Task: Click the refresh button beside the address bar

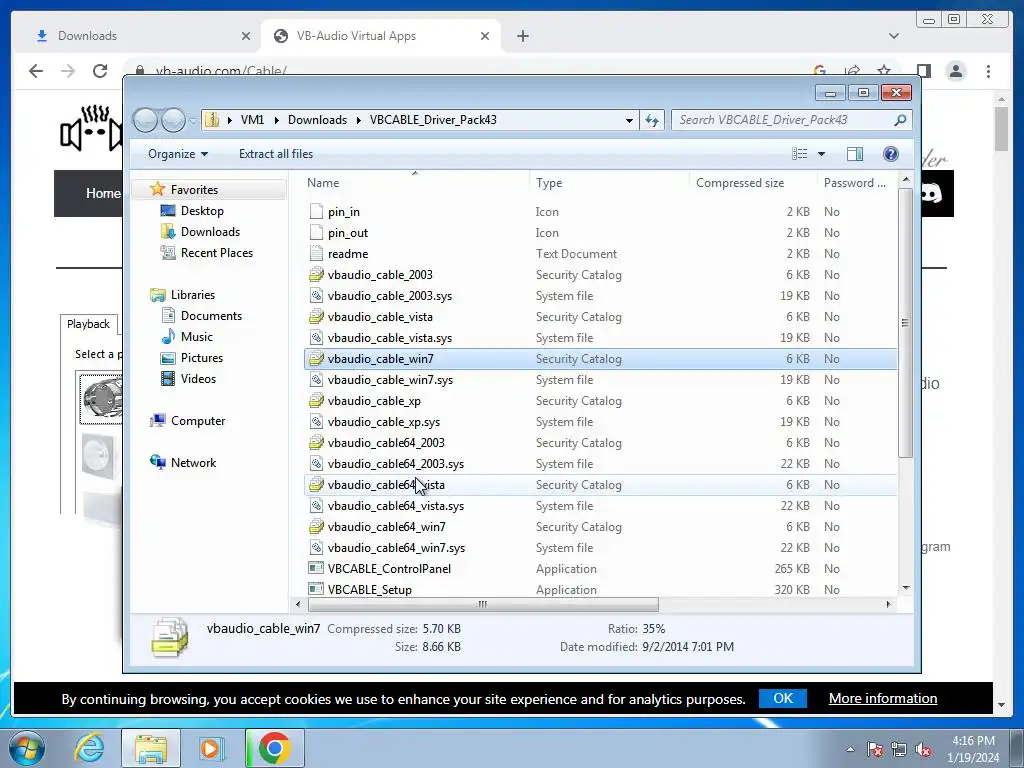Action: [652, 120]
